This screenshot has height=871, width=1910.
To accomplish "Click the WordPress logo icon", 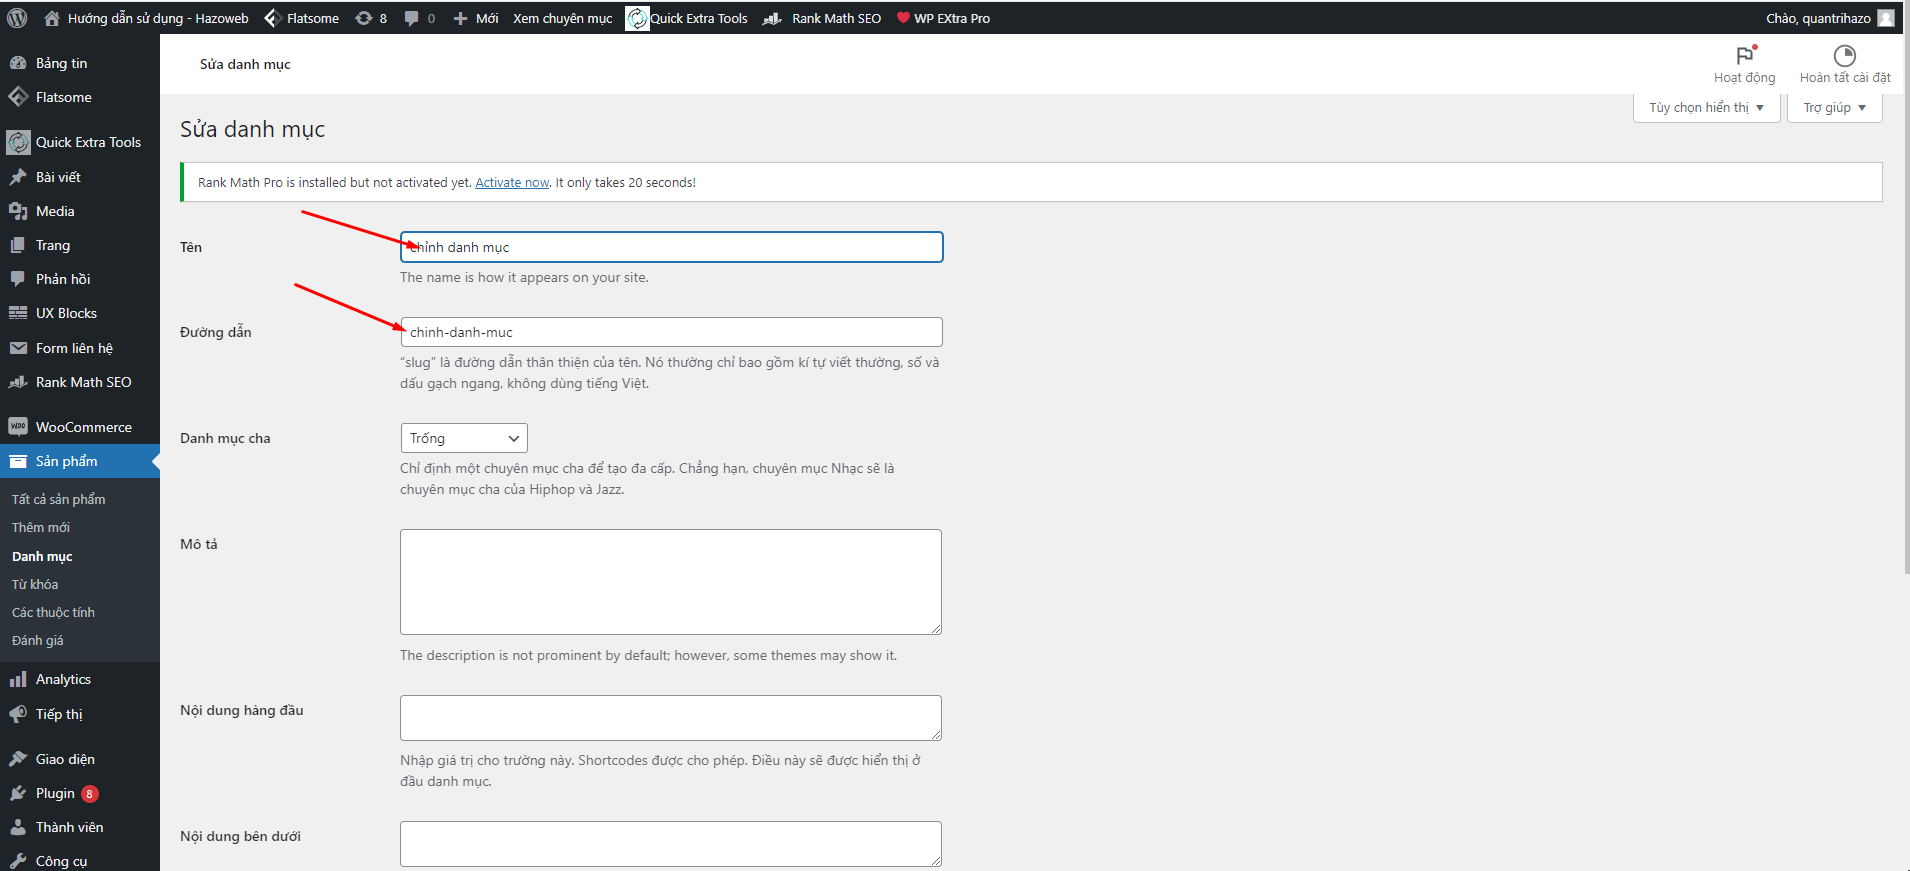I will coord(17,18).
